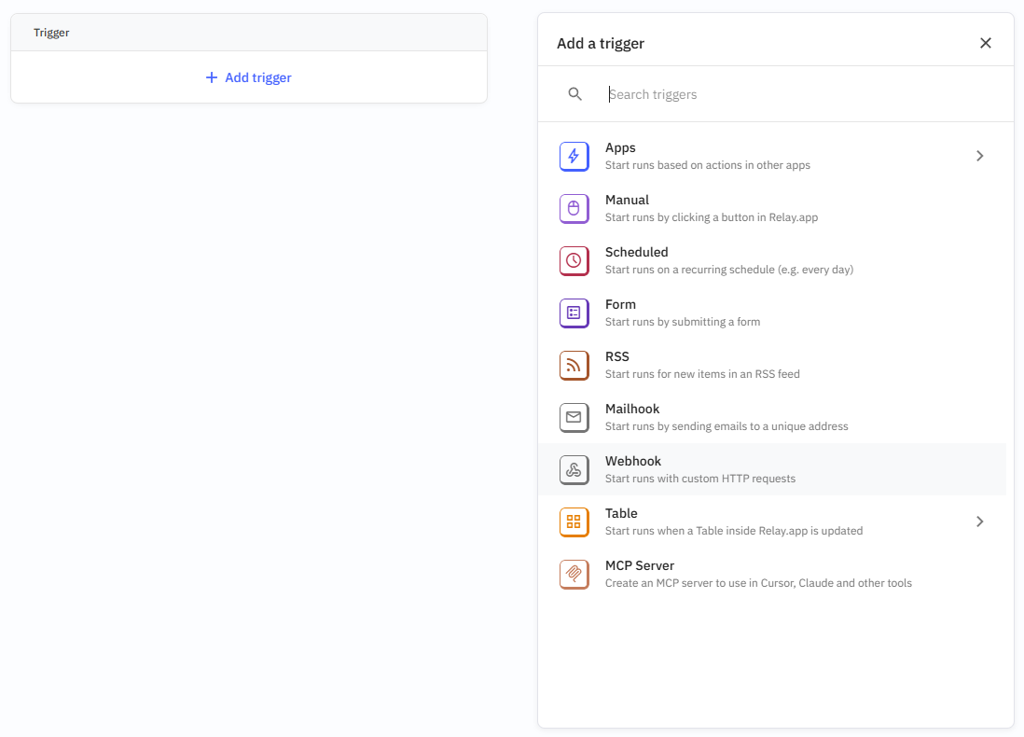This screenshot has height=737, width=1024.
Task: Select the Webhook icon
Action: point(574,469)
